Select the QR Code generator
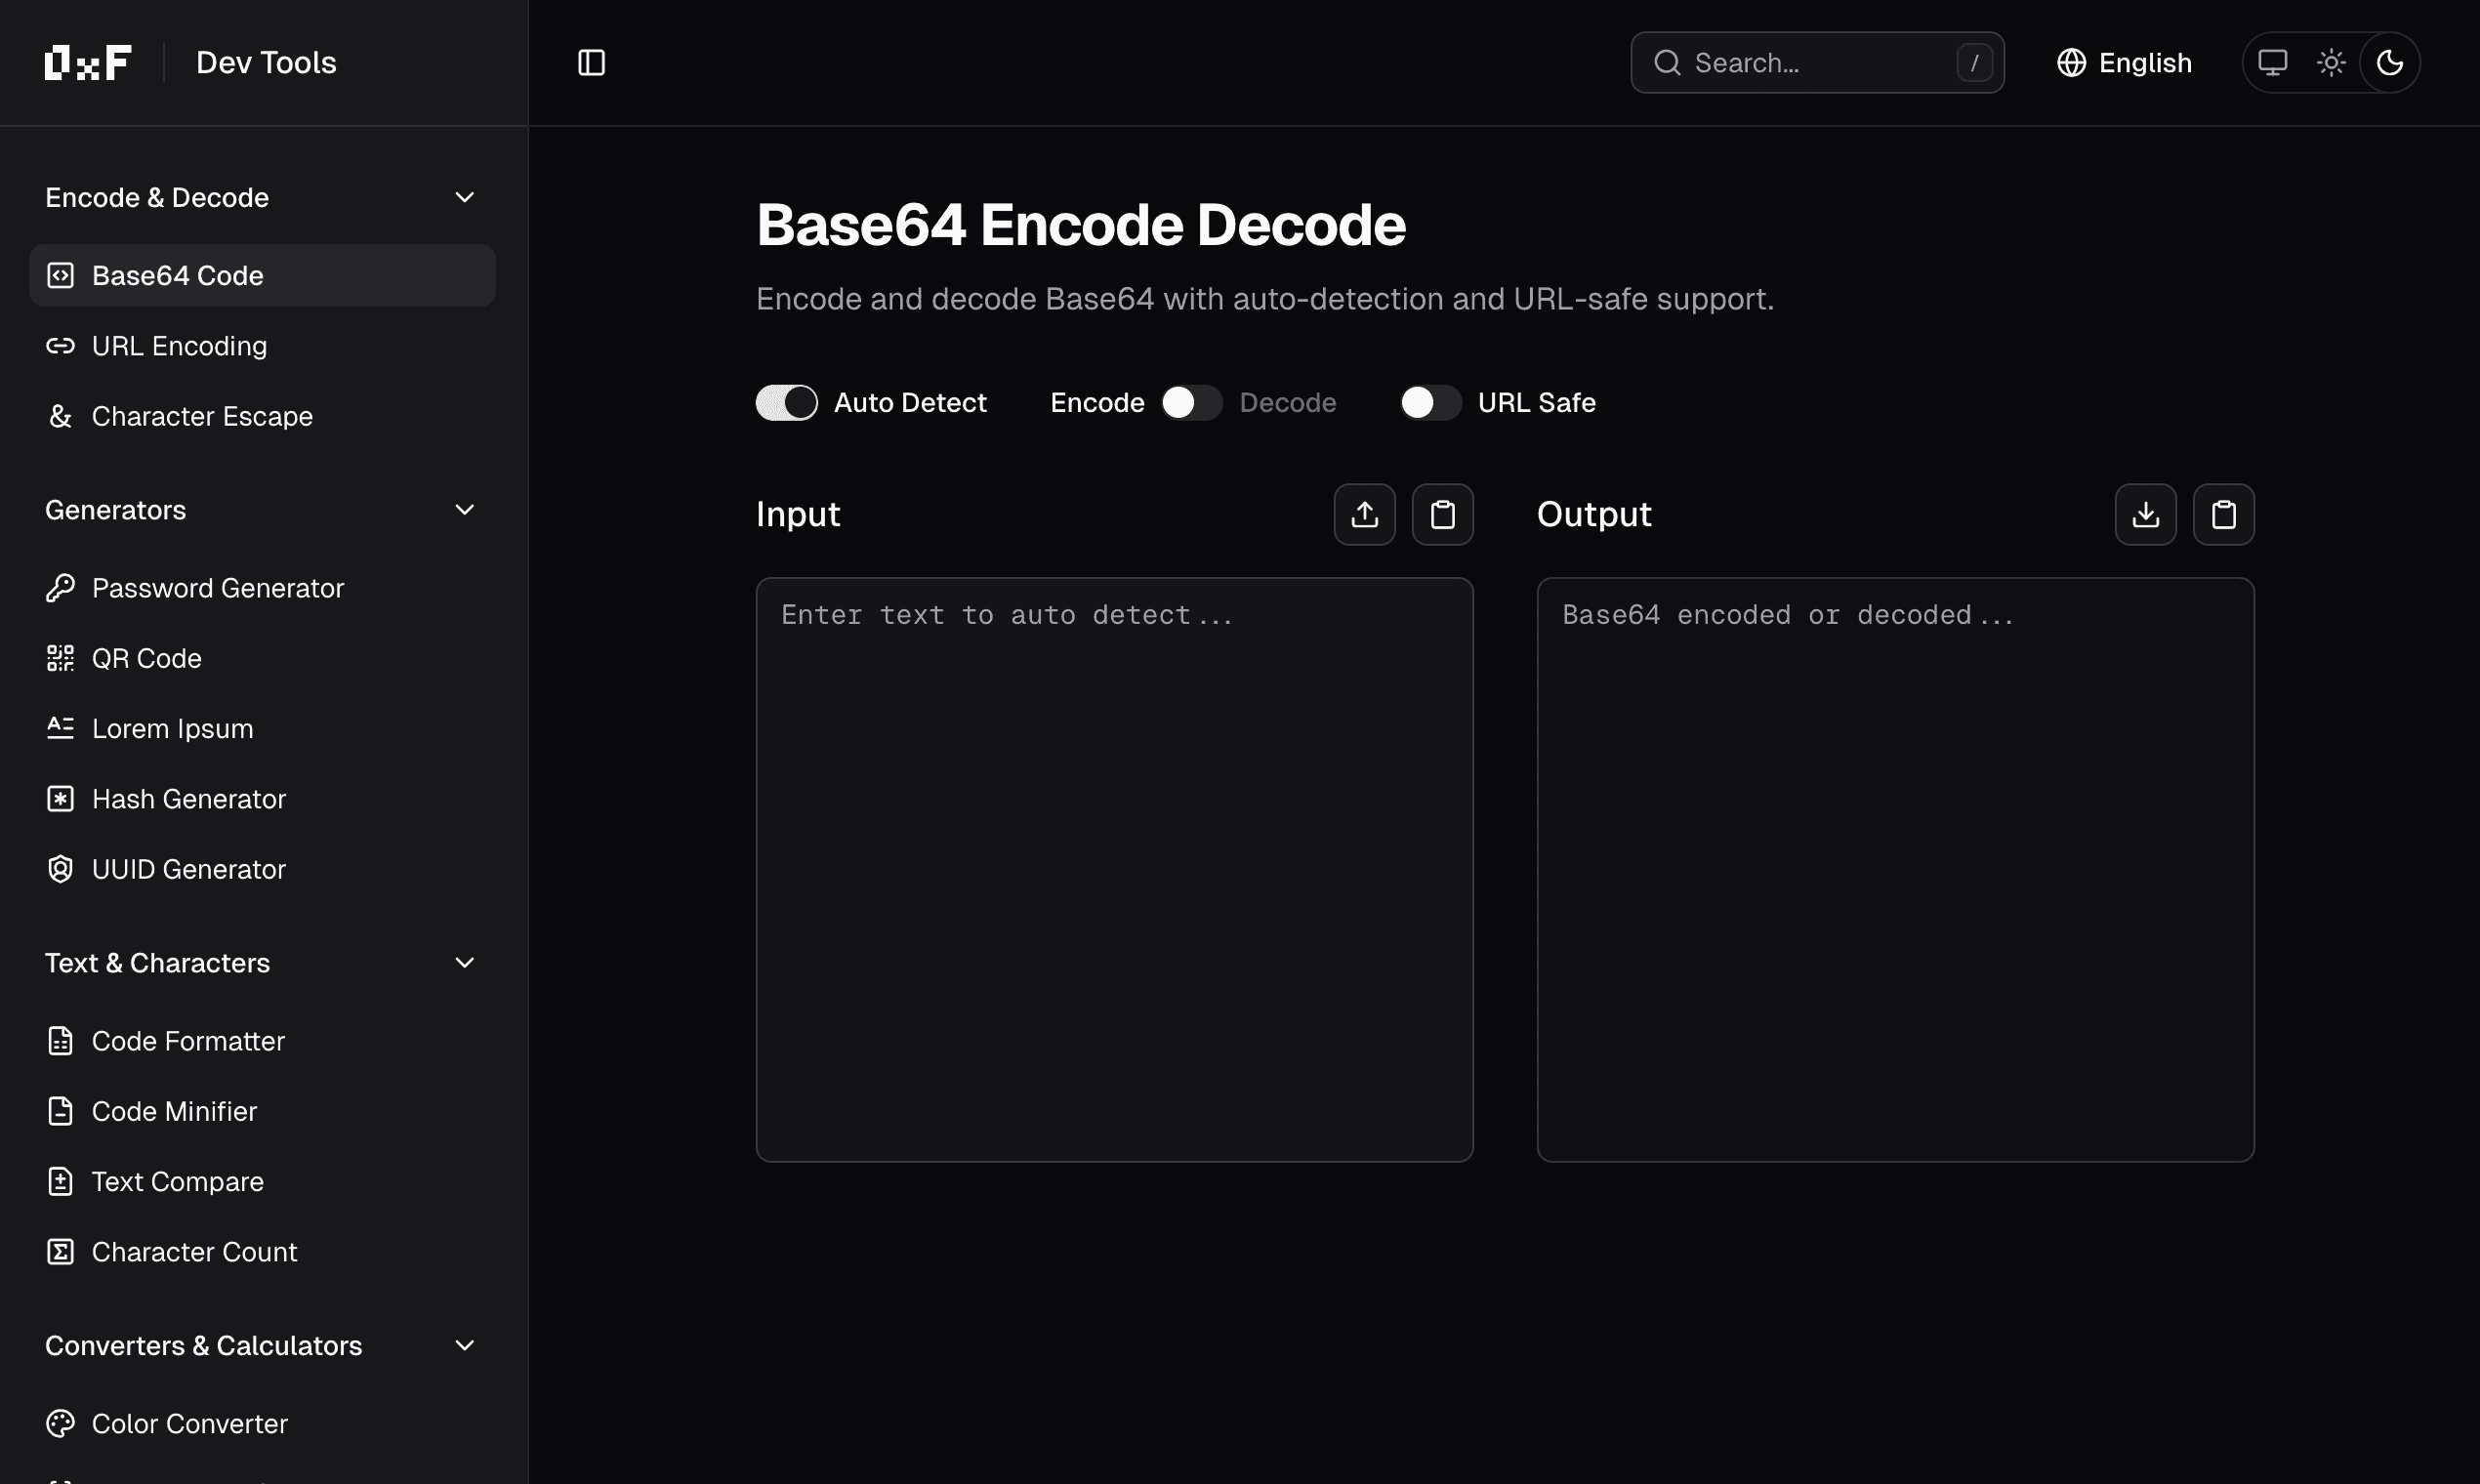 click(x=146, y=658)
